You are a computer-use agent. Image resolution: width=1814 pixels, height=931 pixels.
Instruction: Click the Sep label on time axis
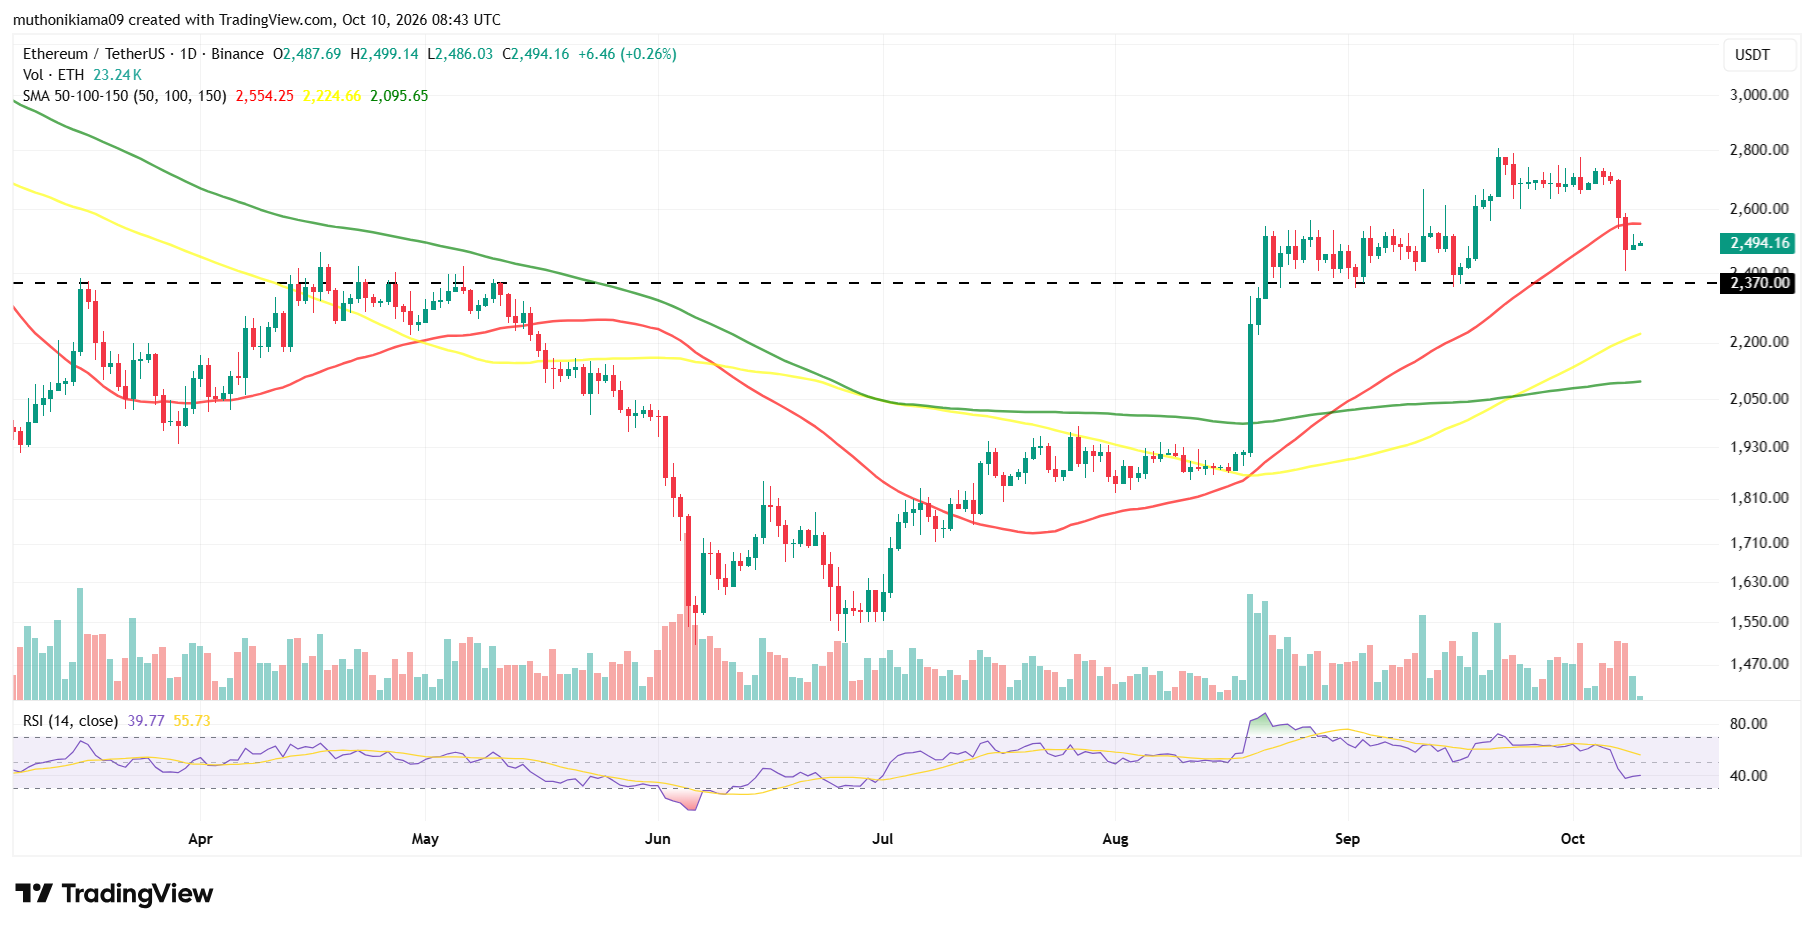pyautogui.click(x=1347, y=839)
